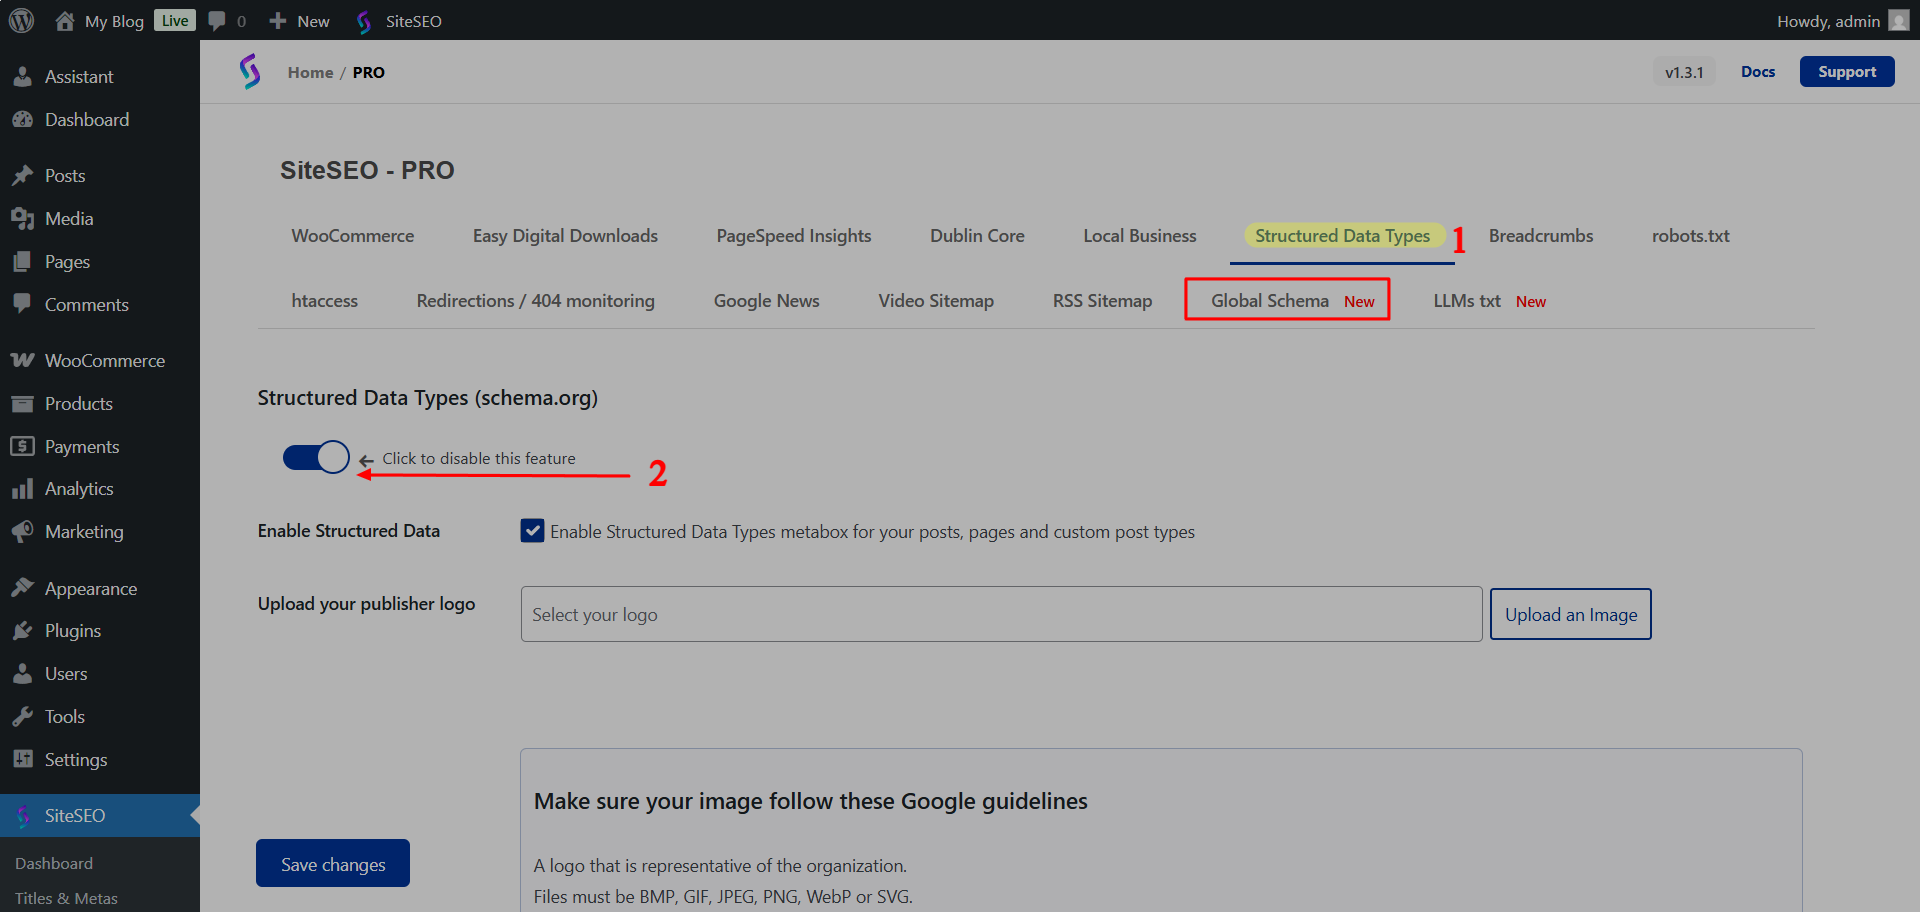Uncheck Enable Structured Data Types metabox checkbox
The height and width of the screenshot is (912, 1920).
(x=532, y=531)
